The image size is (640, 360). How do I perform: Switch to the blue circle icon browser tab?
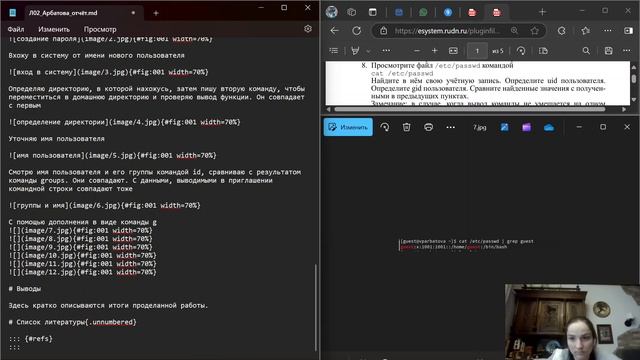point(448,12)
